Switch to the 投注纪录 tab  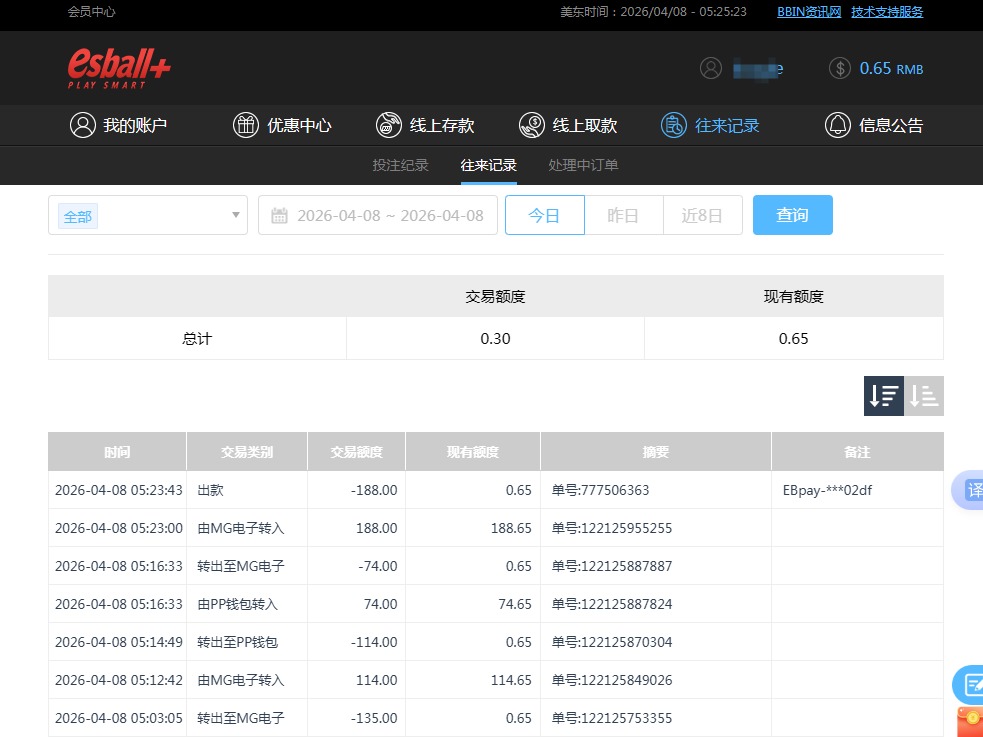pyautogui.click(x=400, y=165)
